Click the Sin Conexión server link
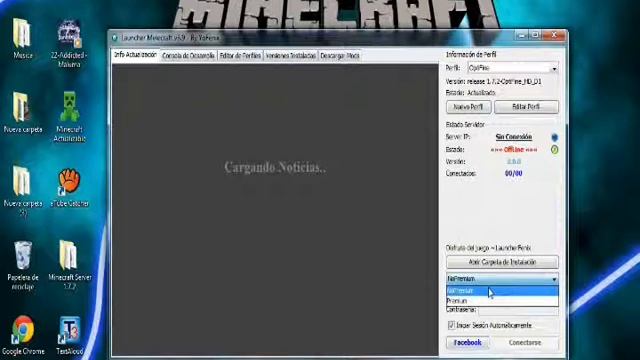This screenshot has height=360, width=640. pyautogui.click(x=513, y=137)
